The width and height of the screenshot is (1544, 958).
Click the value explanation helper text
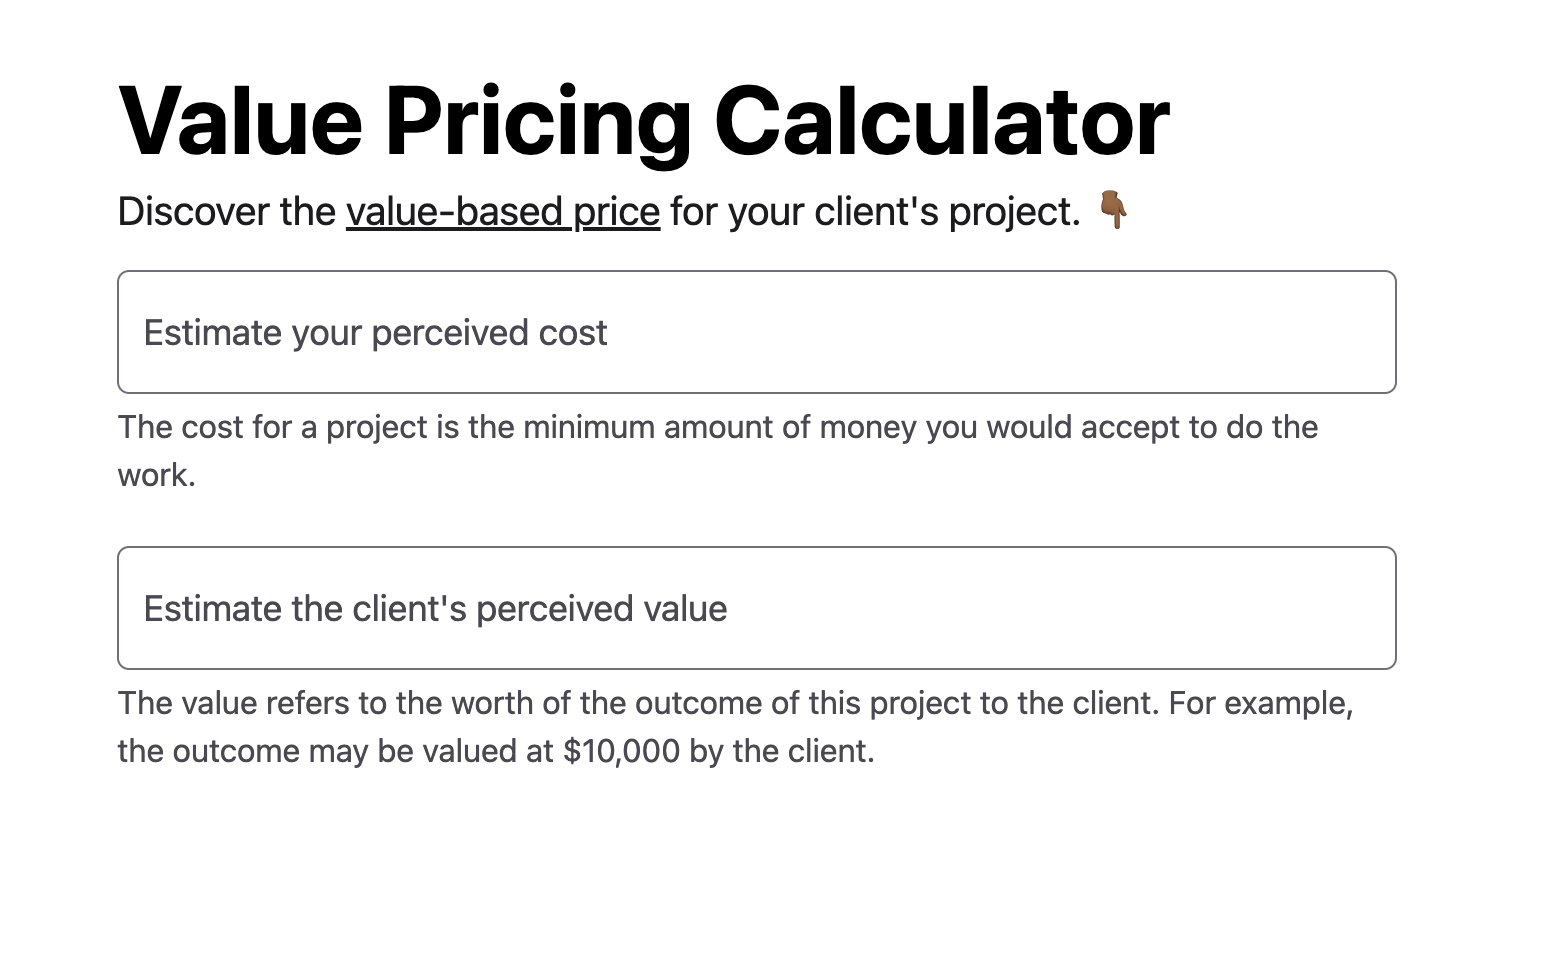(x=735, y=703)
